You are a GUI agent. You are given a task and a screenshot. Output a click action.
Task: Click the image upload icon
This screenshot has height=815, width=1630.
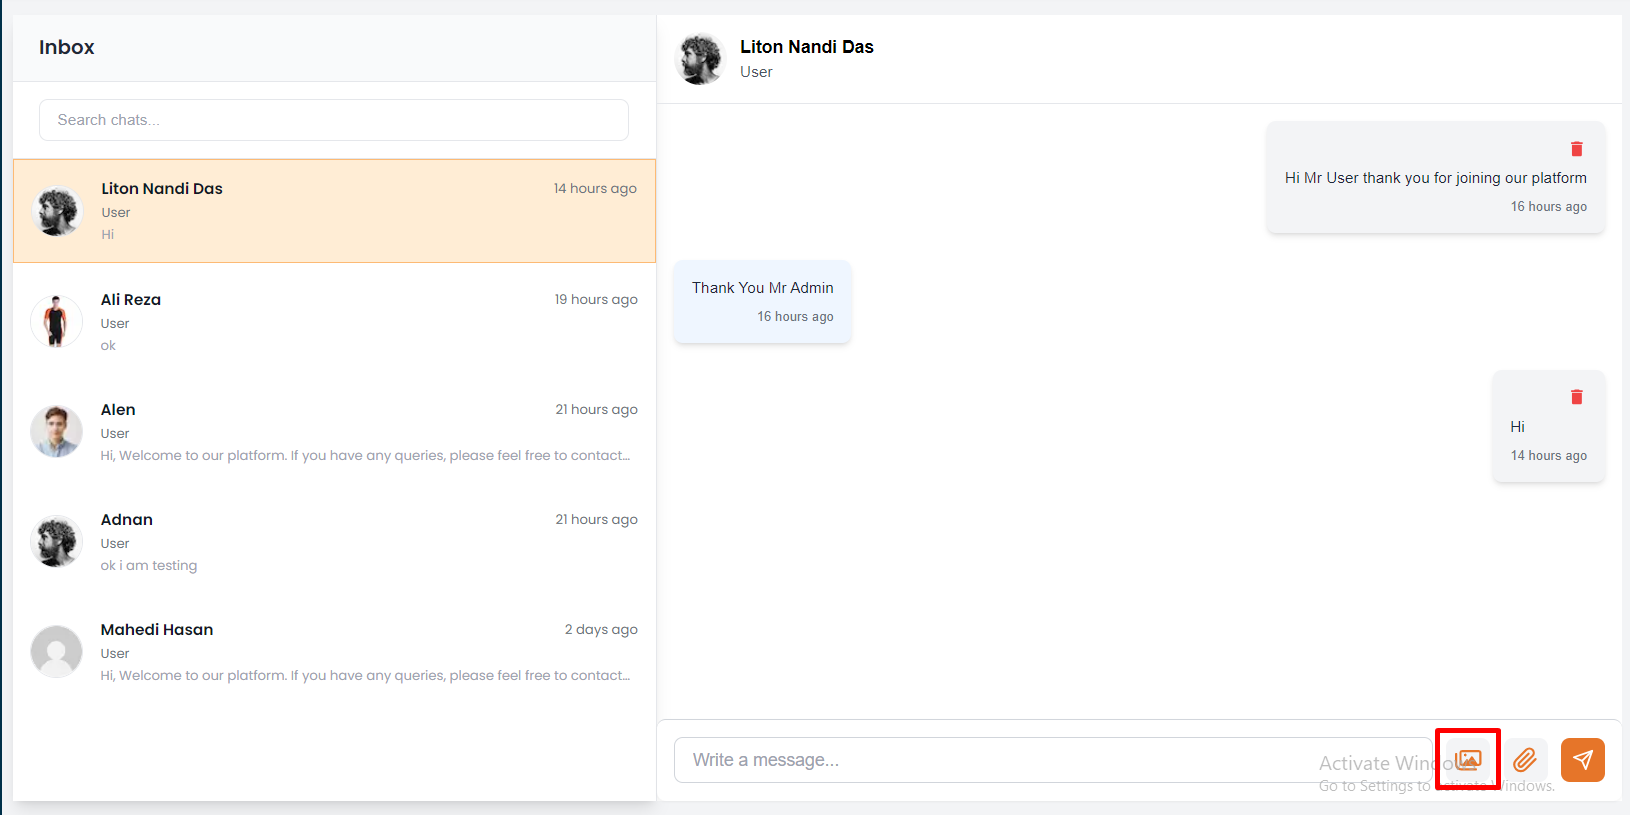point(1467,760)
